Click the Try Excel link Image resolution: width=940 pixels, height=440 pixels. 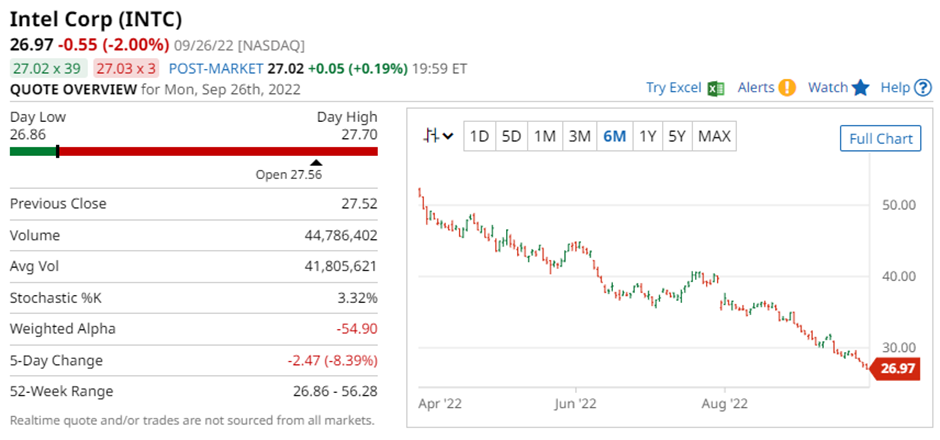[x=673, y=88]
